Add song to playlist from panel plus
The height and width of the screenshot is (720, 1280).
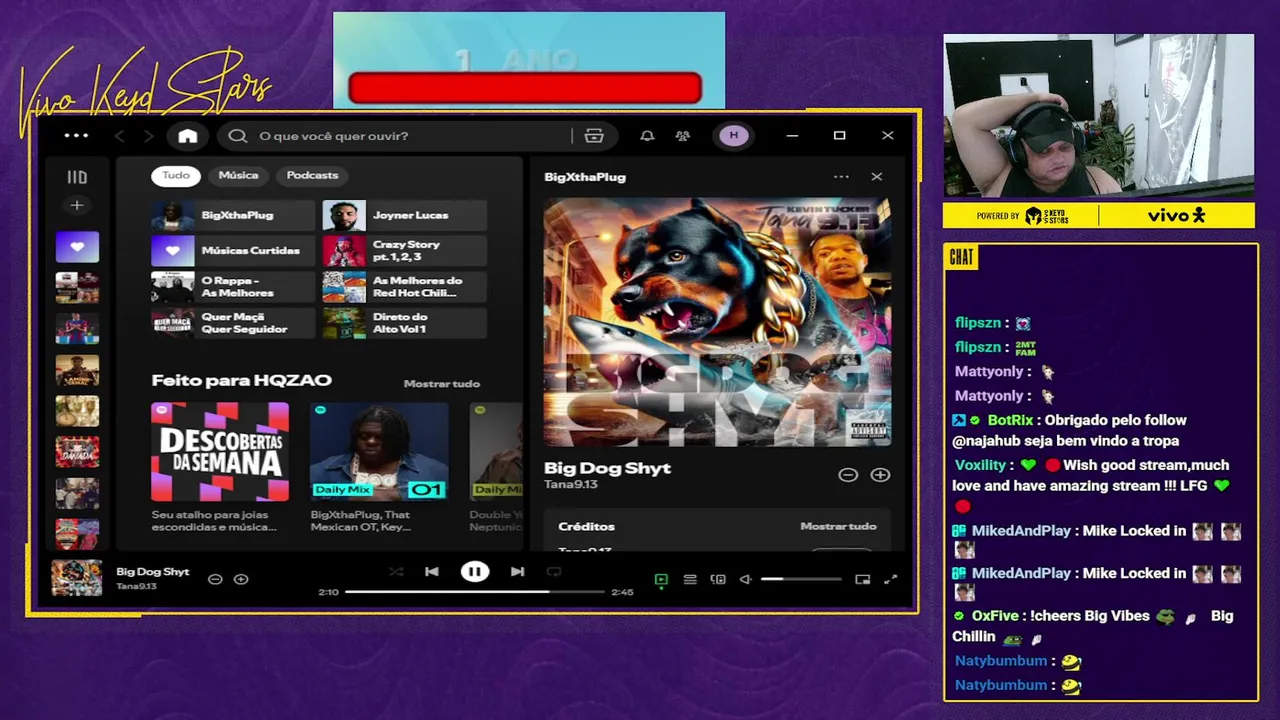click(880, 475)
